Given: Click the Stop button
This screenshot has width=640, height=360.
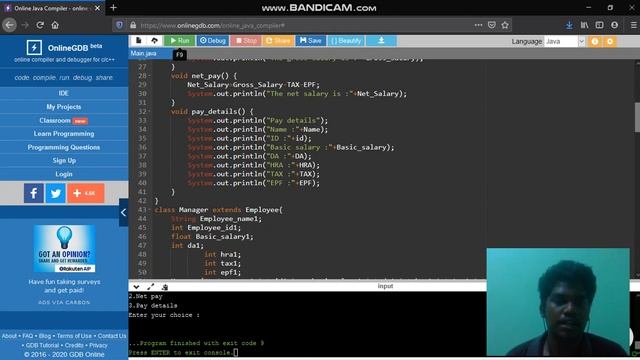Looking at the screenshot, I should coord(246,40).
